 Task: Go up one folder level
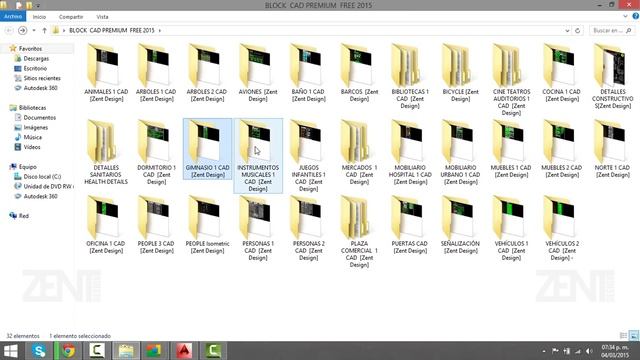coord(44,31)
